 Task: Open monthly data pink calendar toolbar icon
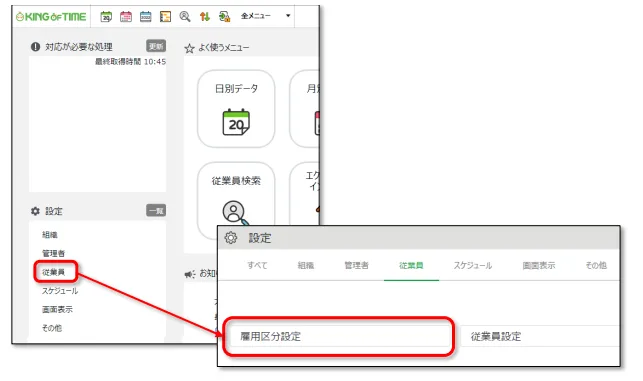pyautogui.click(x=126, y=17)
